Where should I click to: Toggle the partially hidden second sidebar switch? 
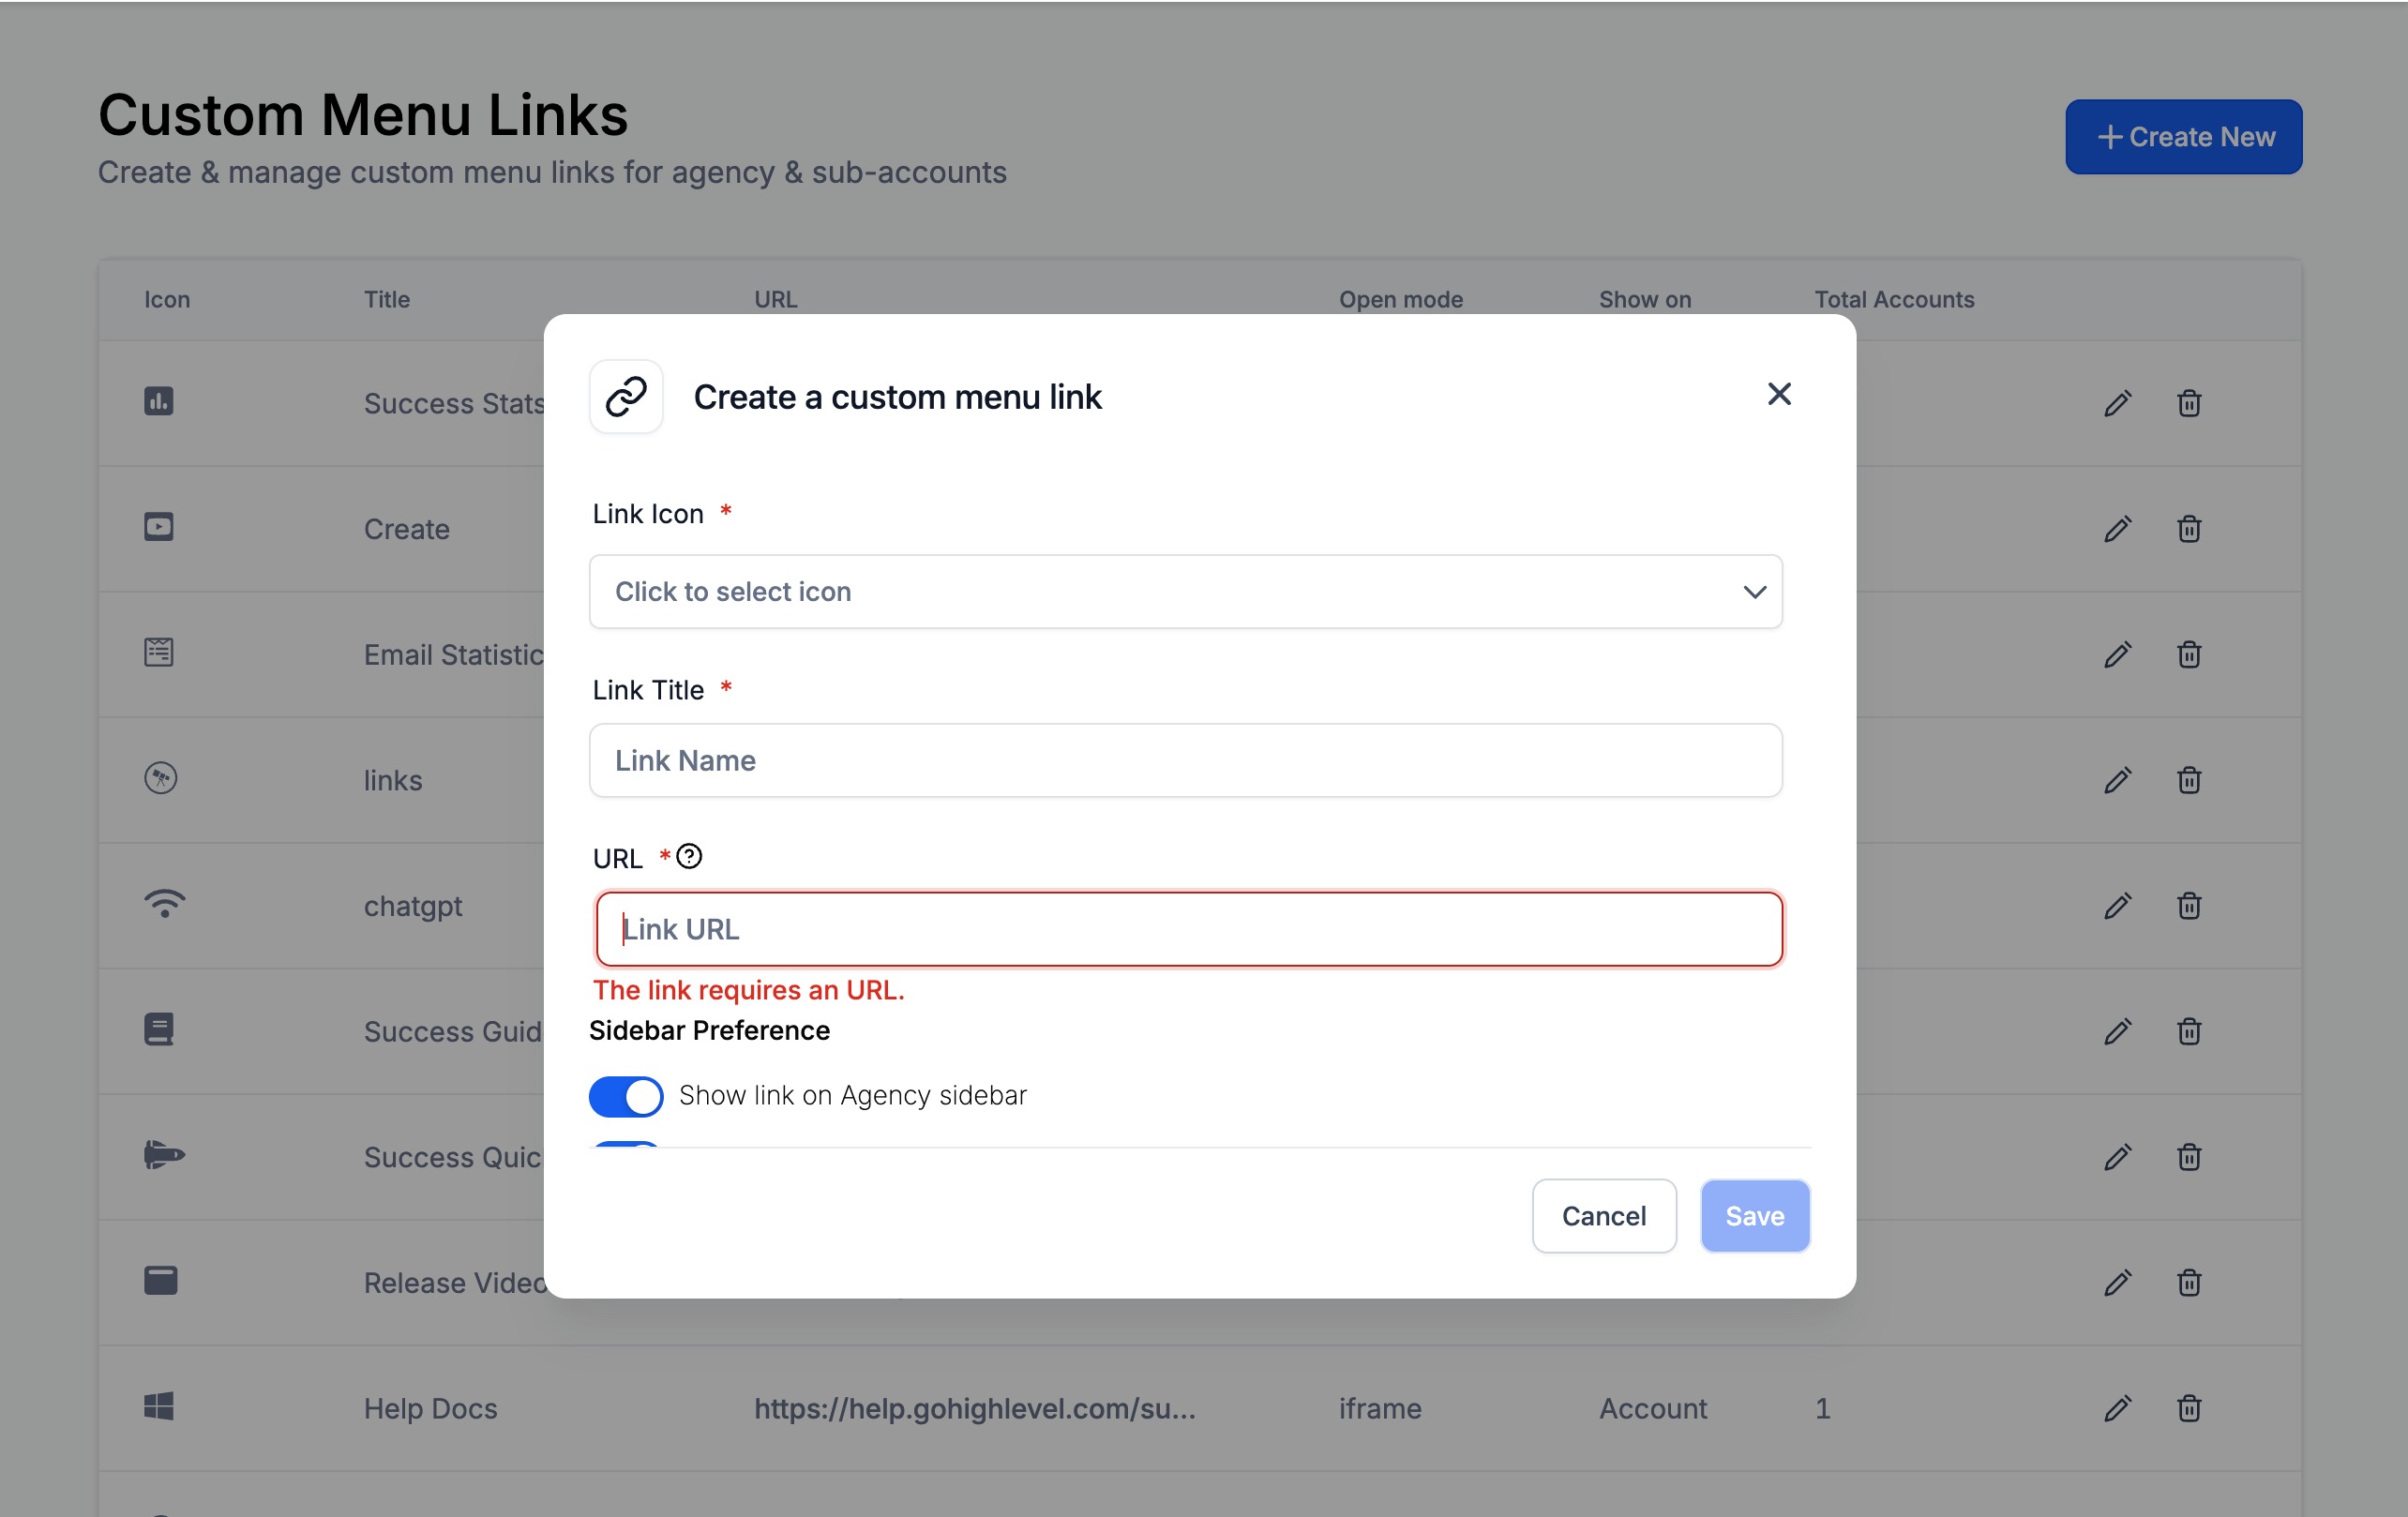point(626,1144)
